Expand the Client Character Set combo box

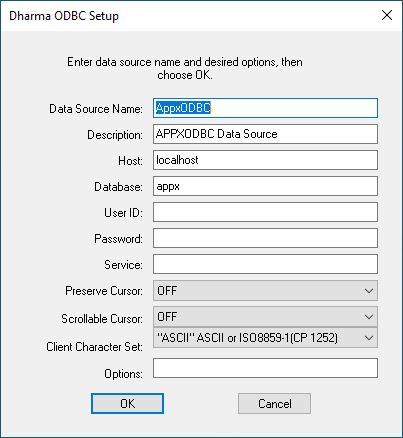coord(265,338)
